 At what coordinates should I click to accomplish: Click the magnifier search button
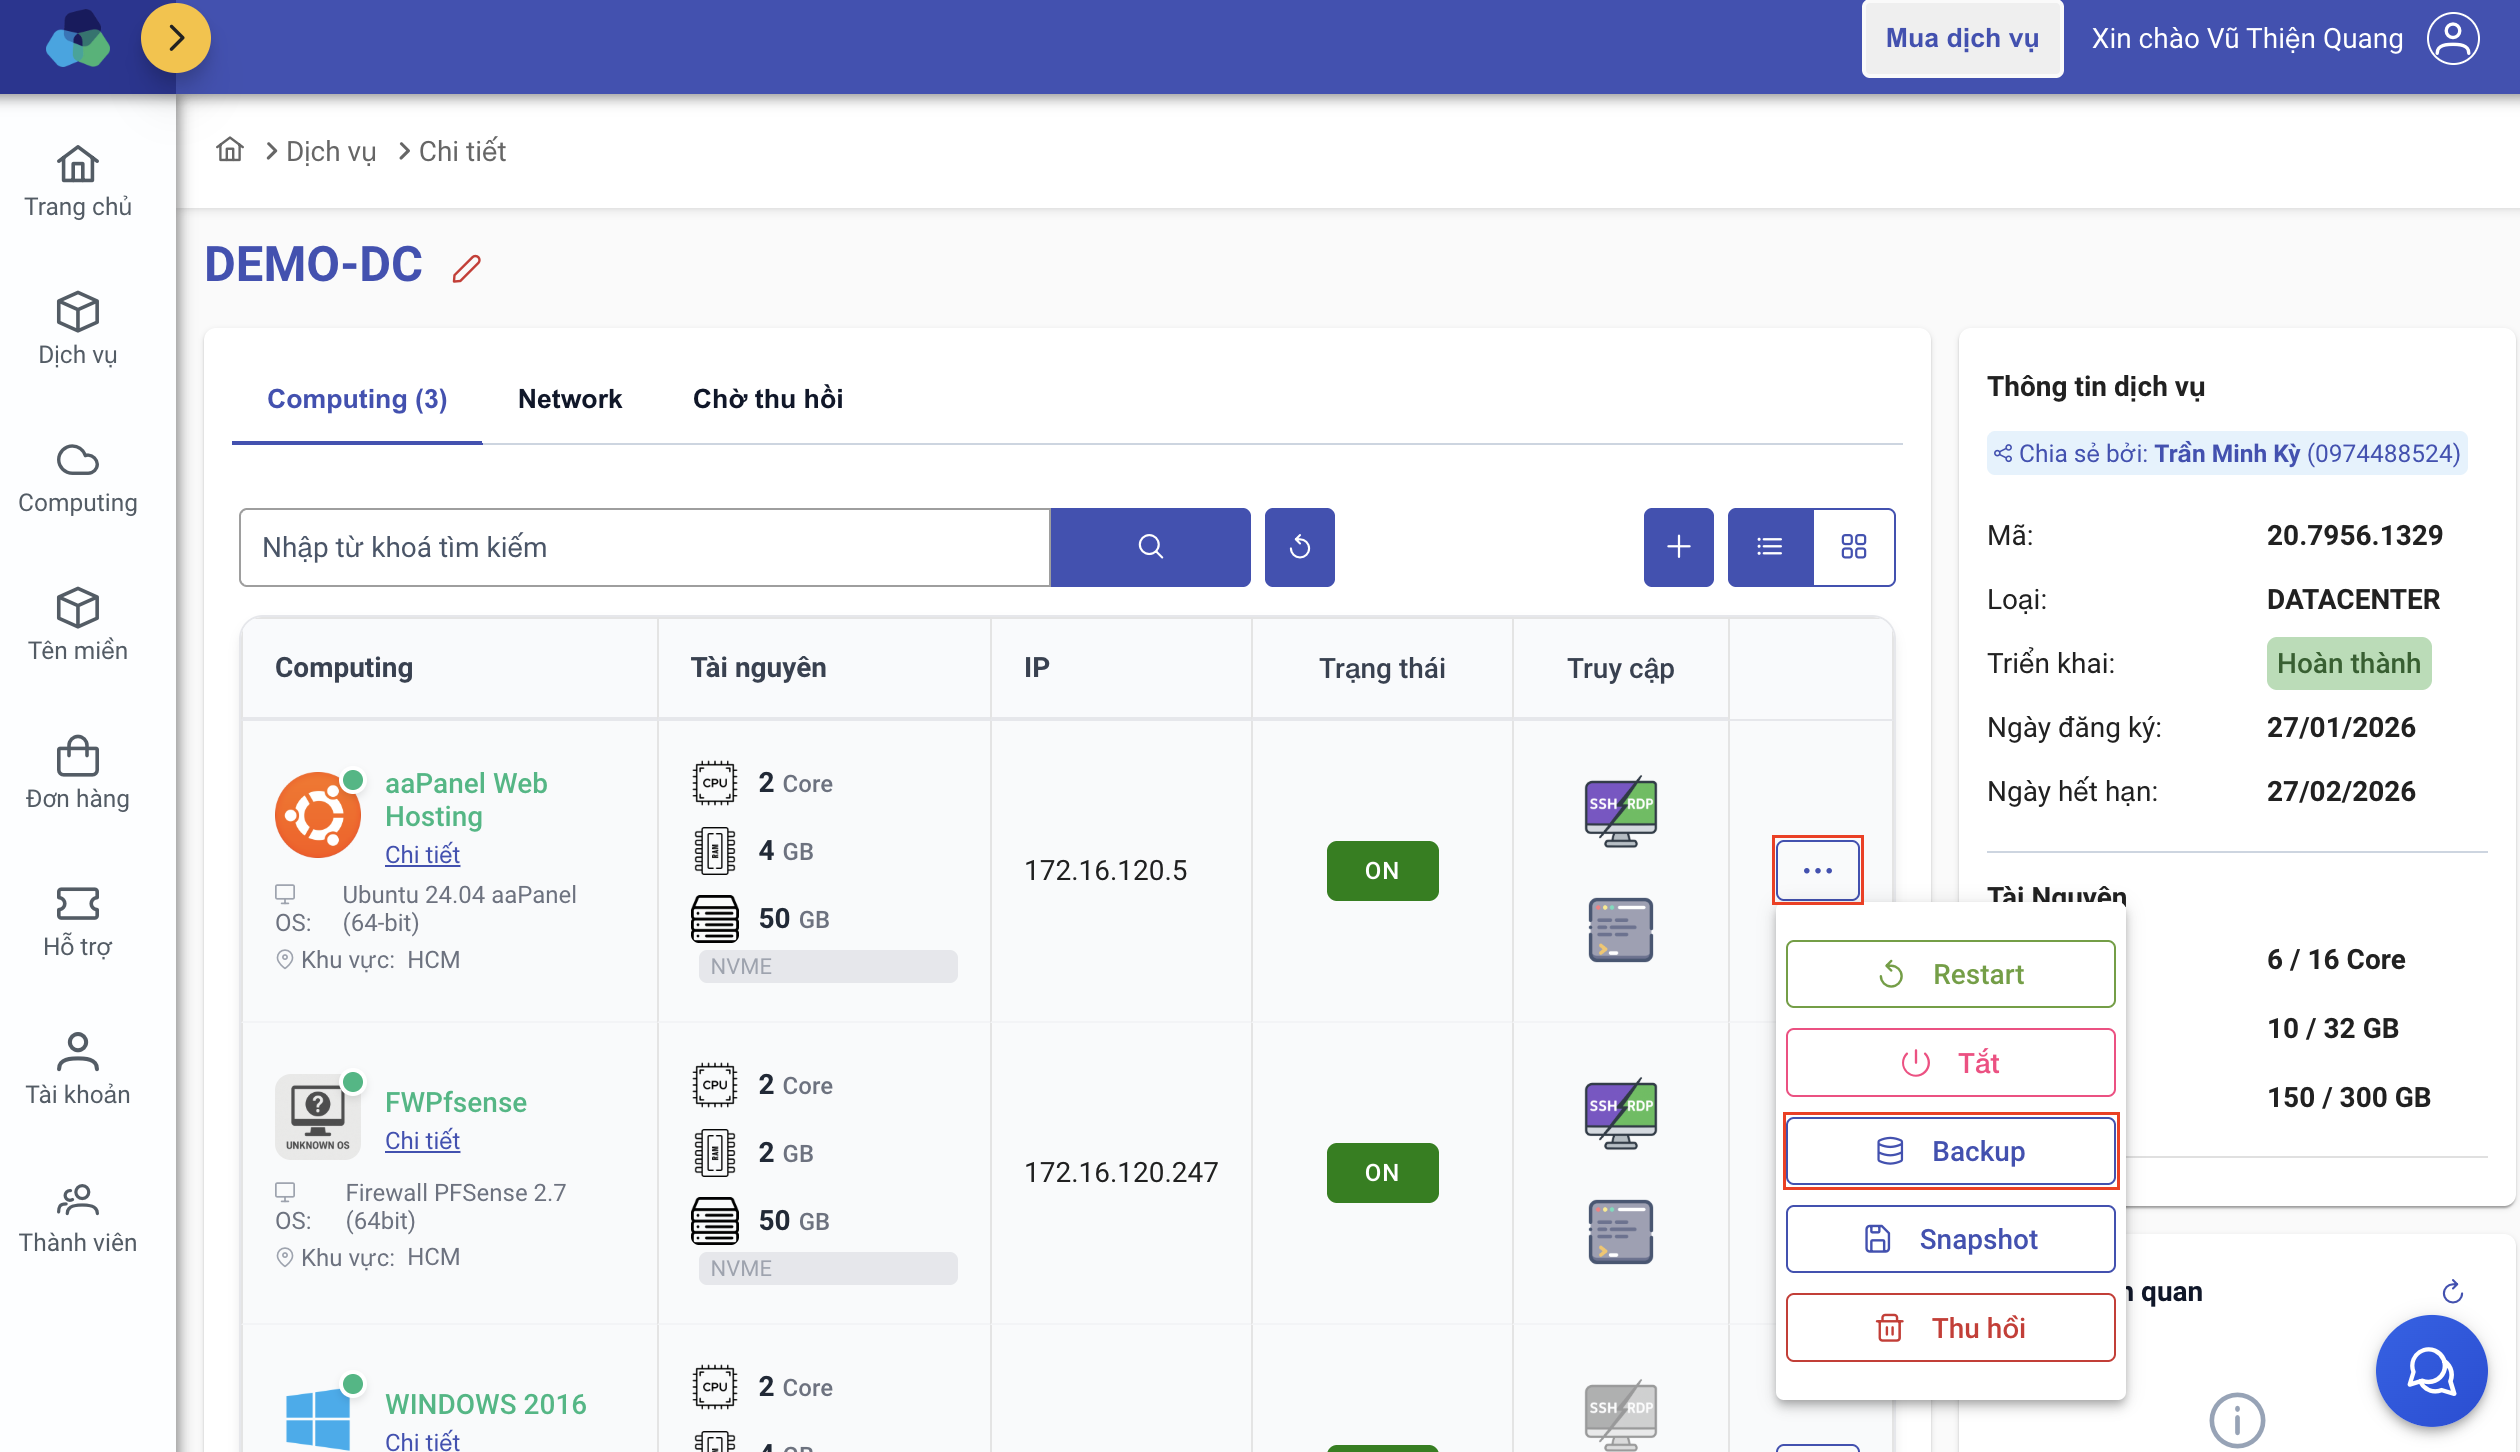pyautogui.click(x=1150, y=546)
